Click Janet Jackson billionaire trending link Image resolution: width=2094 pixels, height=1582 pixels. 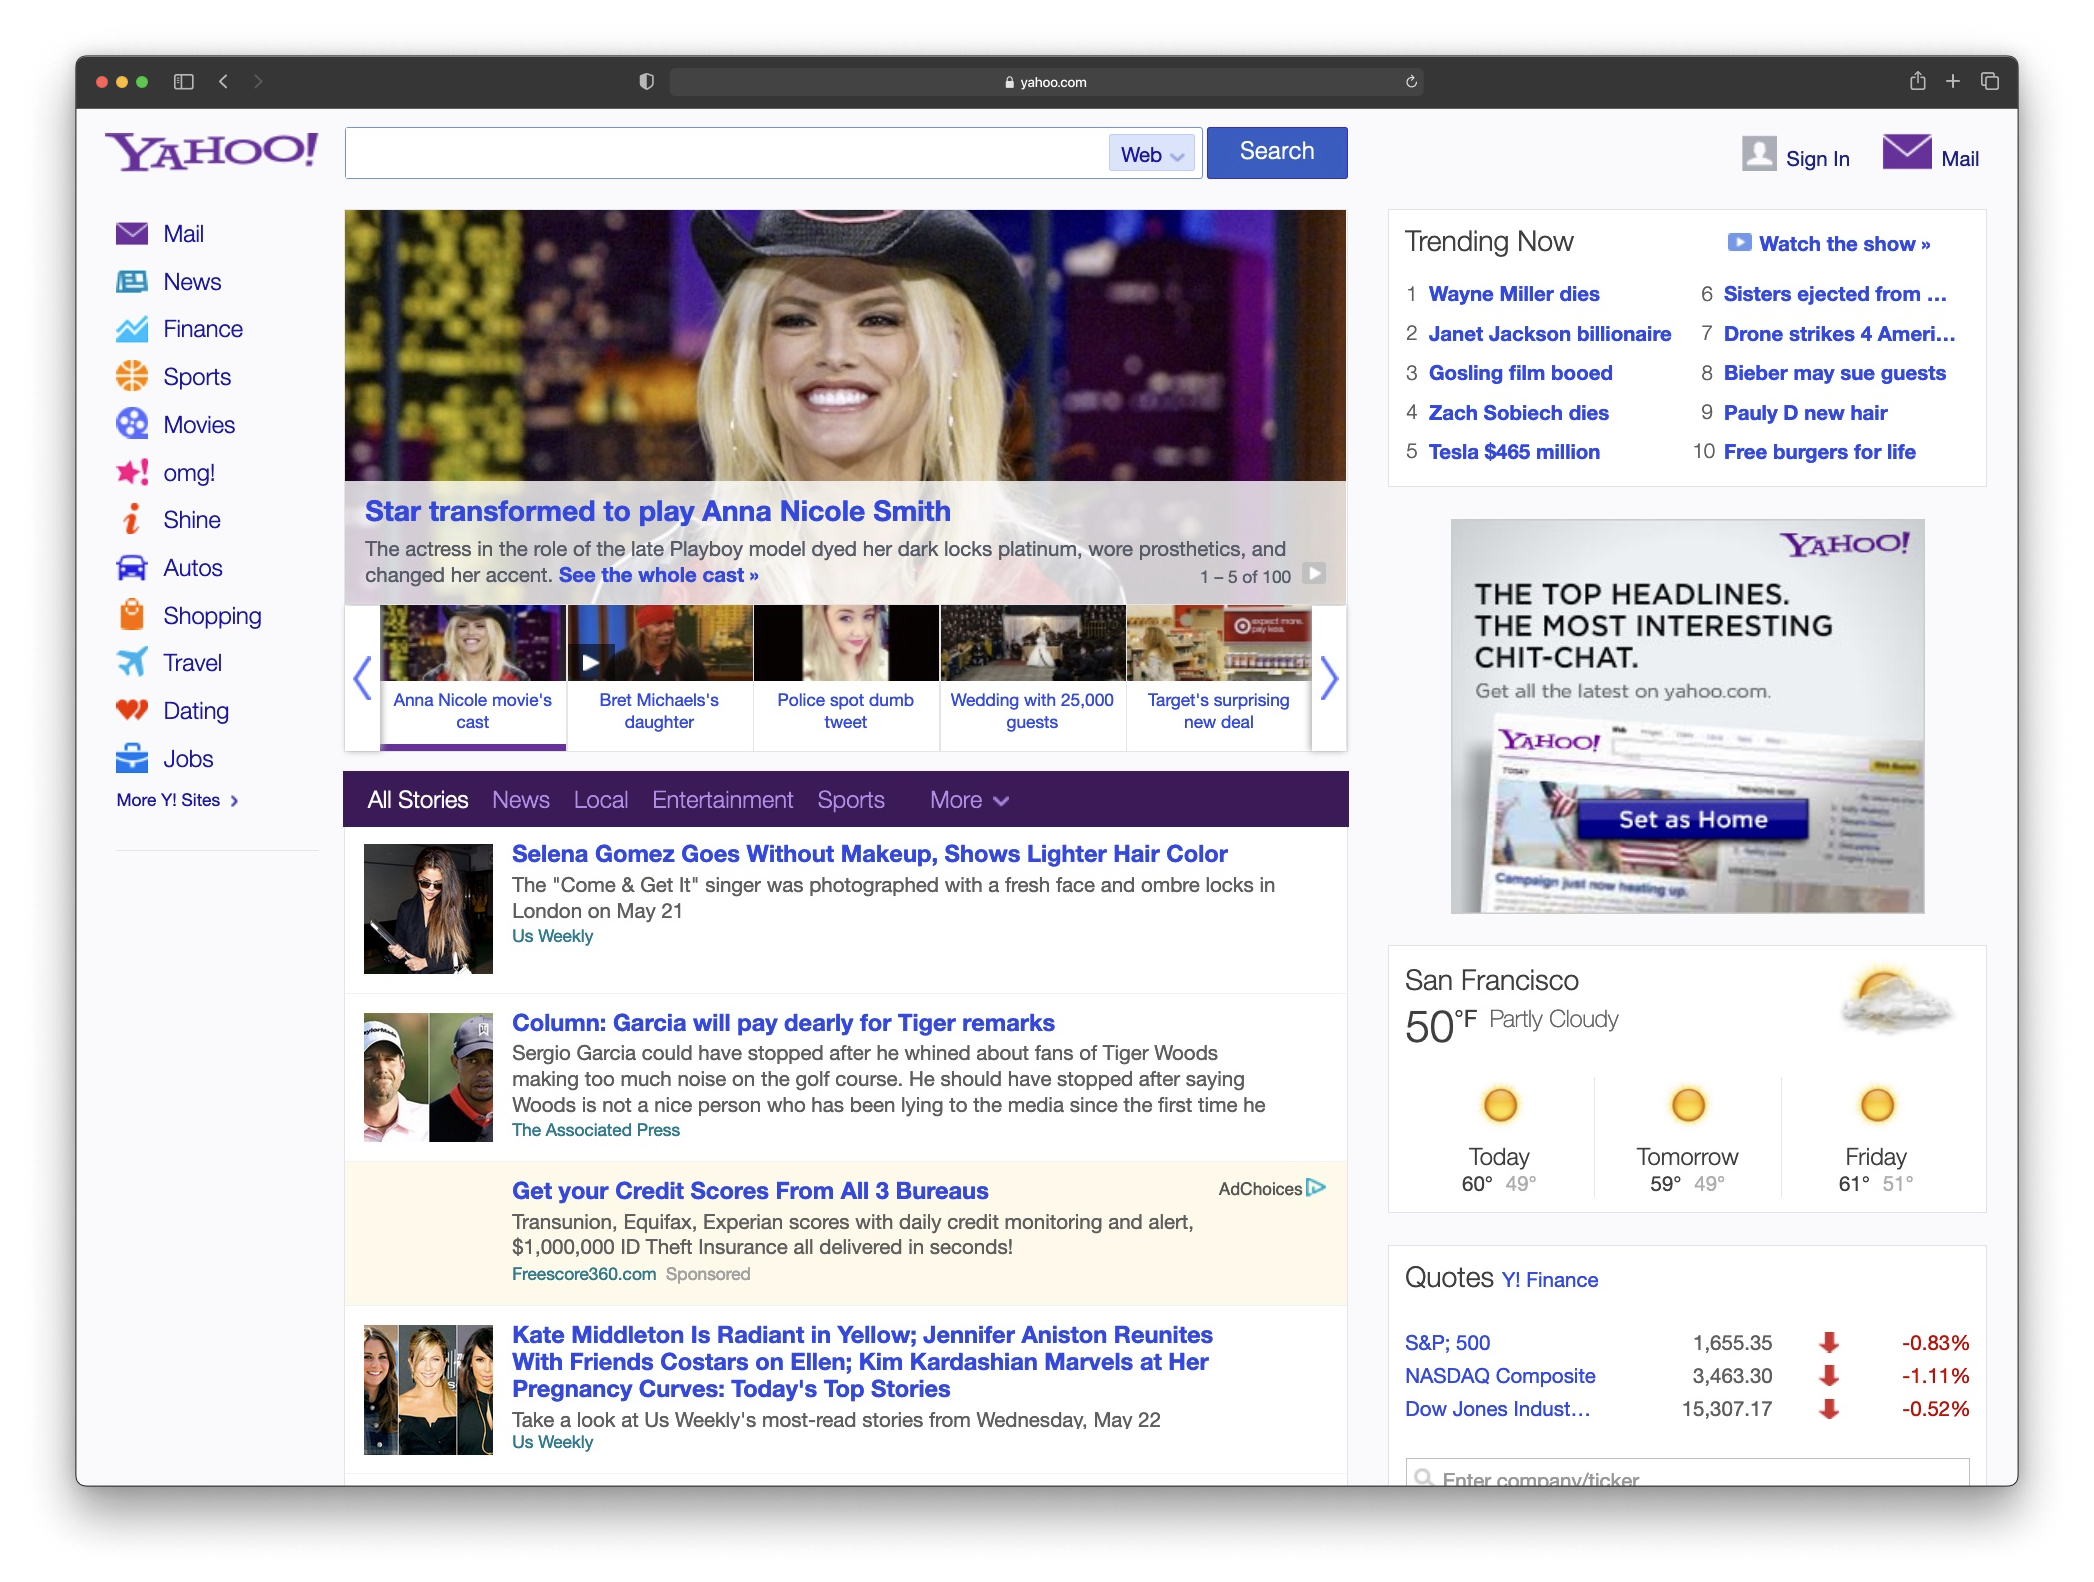point(1549,334)
